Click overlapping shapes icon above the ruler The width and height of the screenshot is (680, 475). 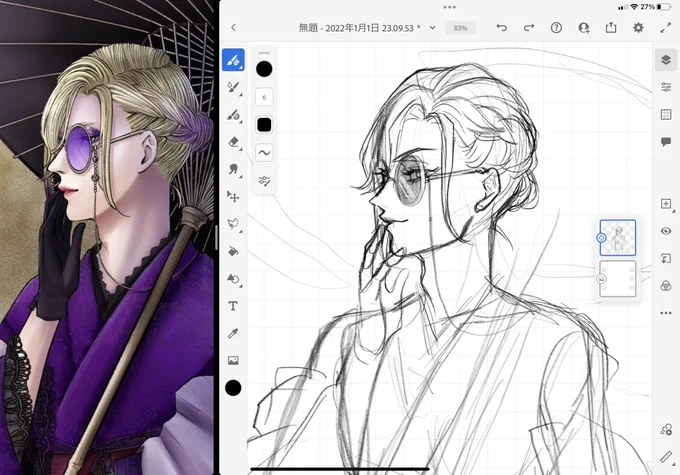point(666,429)
